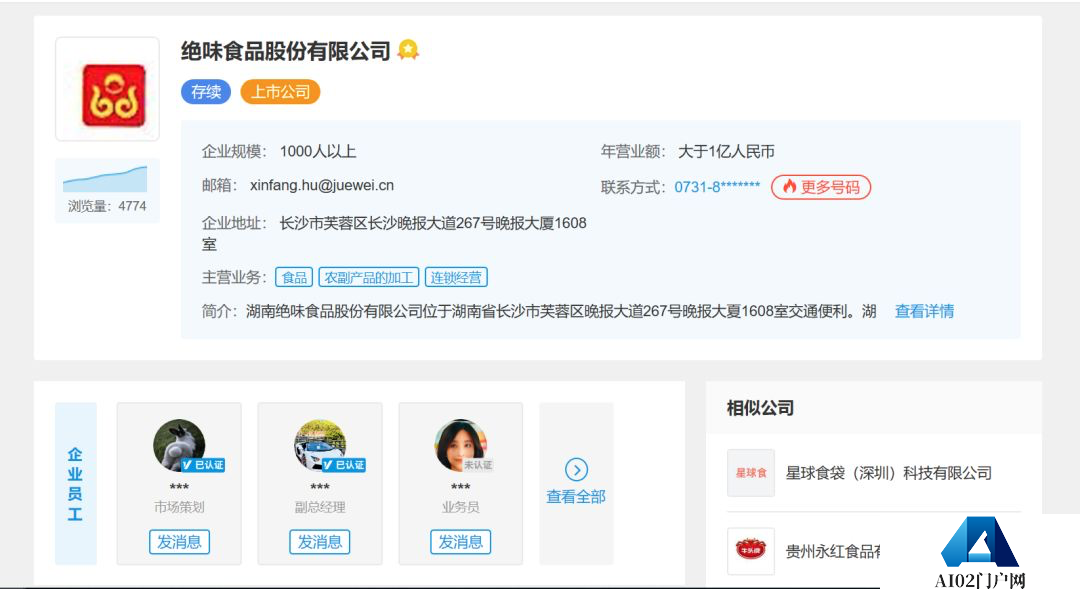Click 已认证 badge on 市场策划 employee

tap(203, 465)
